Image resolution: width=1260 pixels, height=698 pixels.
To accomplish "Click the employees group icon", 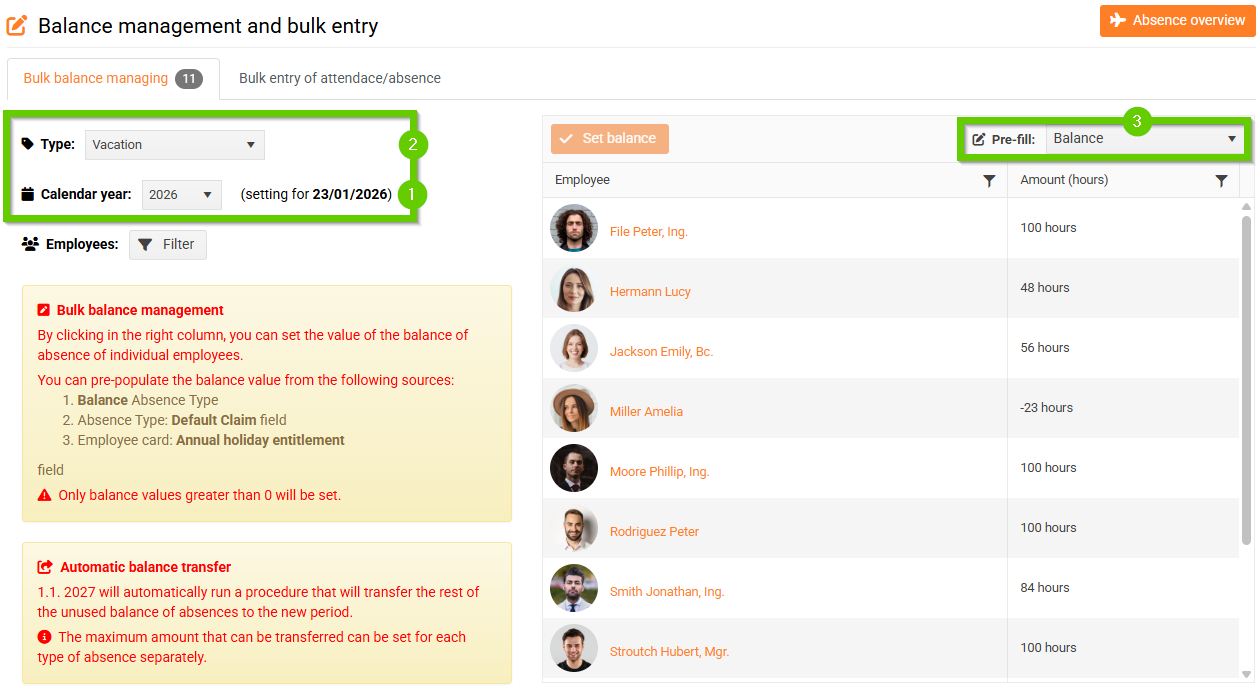I will pos(30,244).
